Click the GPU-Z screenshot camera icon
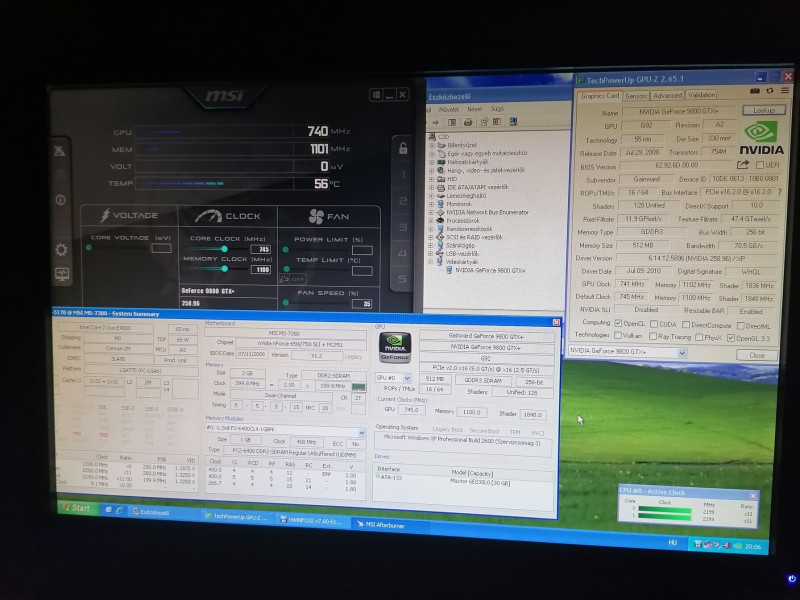This screenshot has width=800, height=600. [x=755, y=91]
